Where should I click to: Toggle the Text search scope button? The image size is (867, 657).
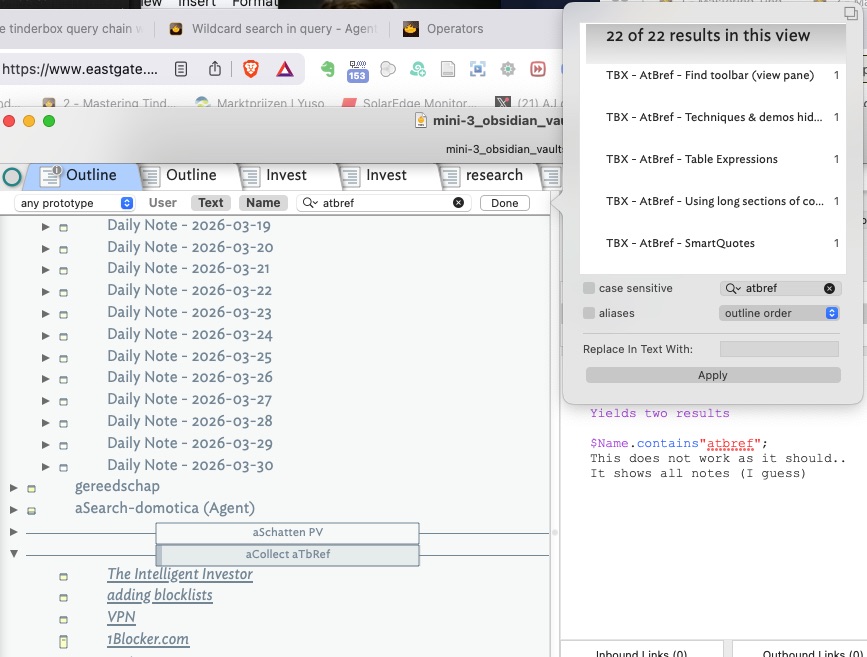[x=211, y=203]
